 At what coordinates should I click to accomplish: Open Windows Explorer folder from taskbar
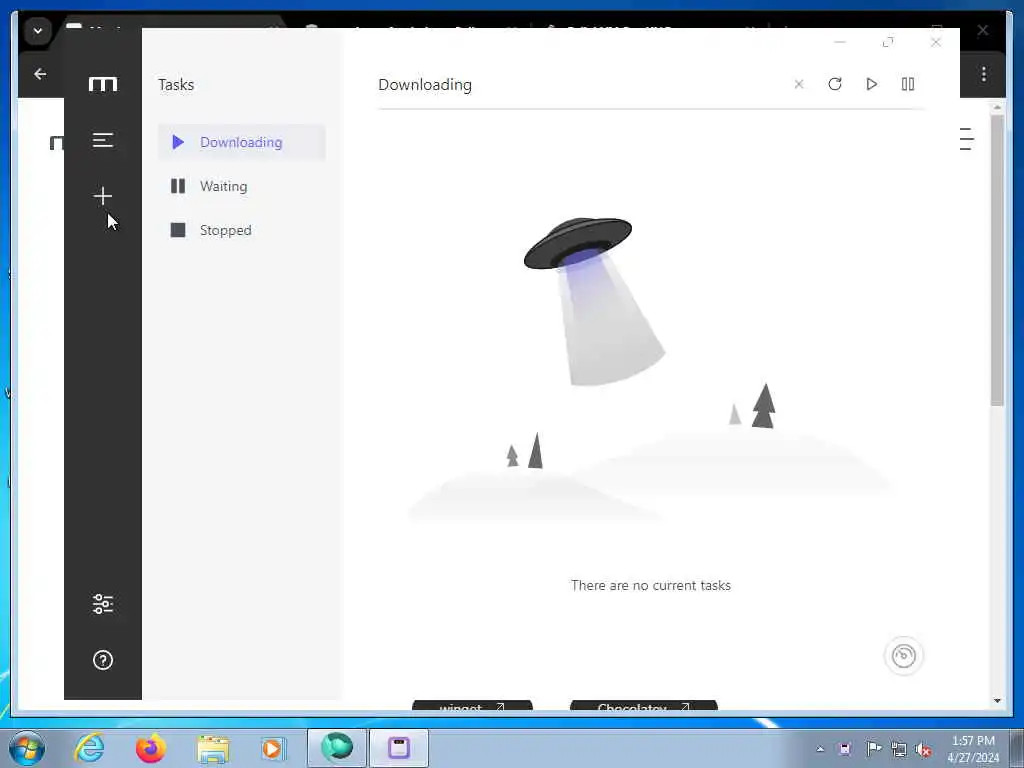tap(213, 749)
